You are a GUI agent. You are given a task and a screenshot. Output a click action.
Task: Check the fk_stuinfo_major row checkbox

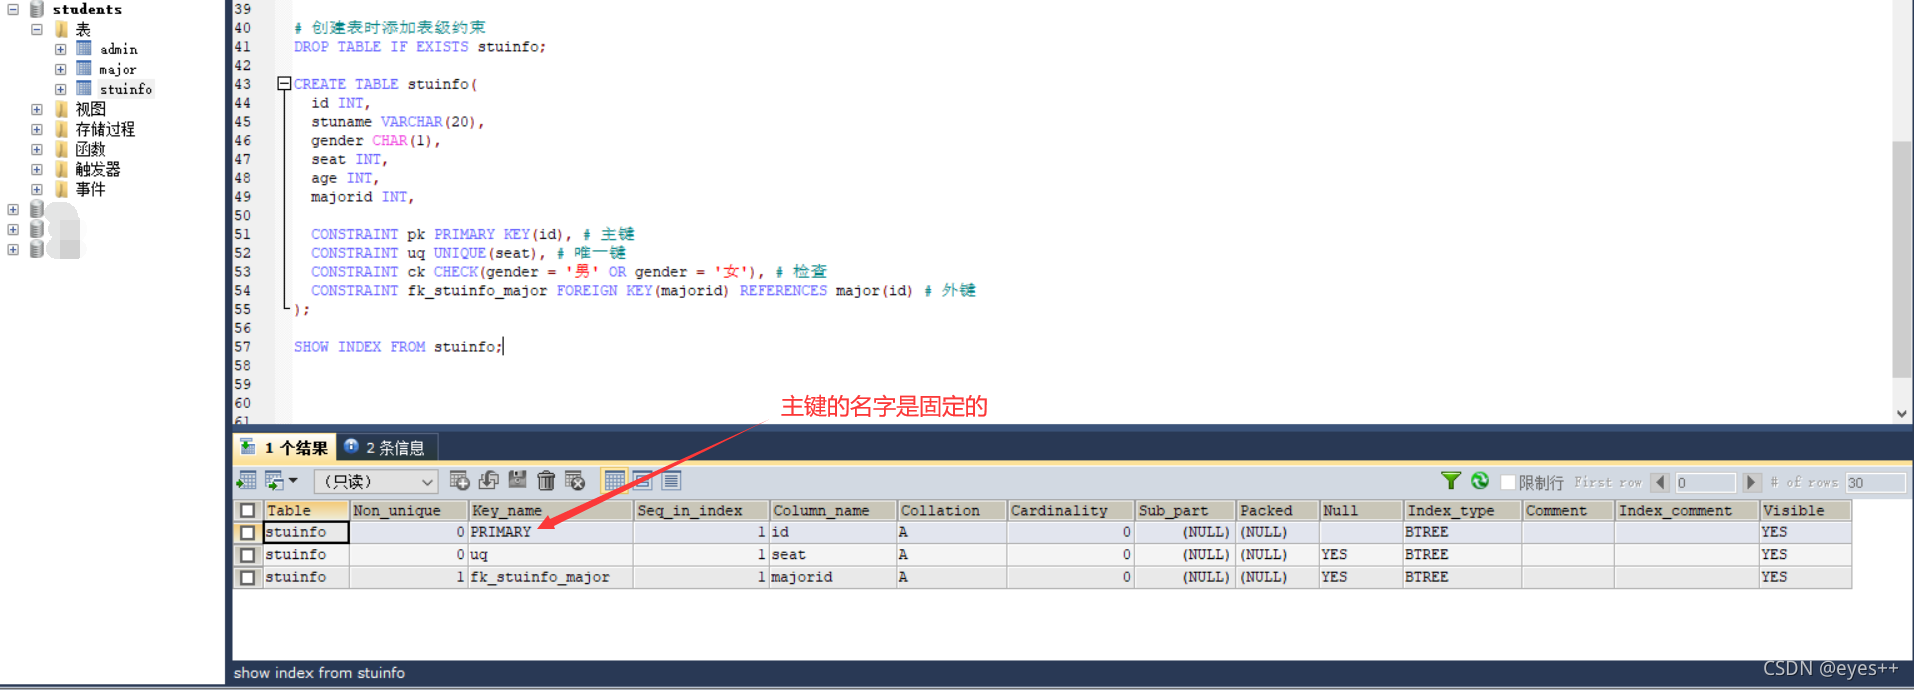[x=247, y=577]
